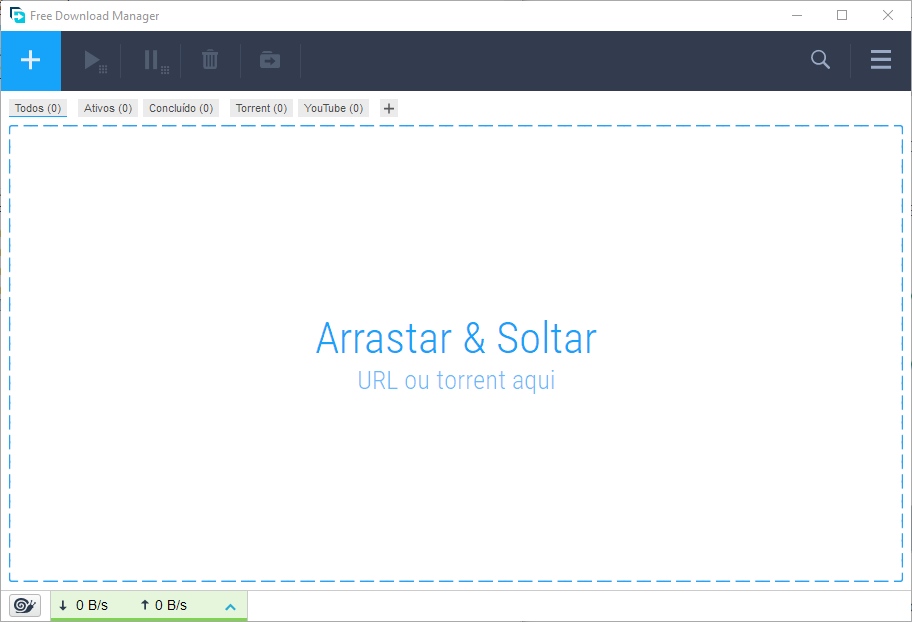Expand the speed panel chevron
This screenshot has width=912, height=622.
pos(230,607)
